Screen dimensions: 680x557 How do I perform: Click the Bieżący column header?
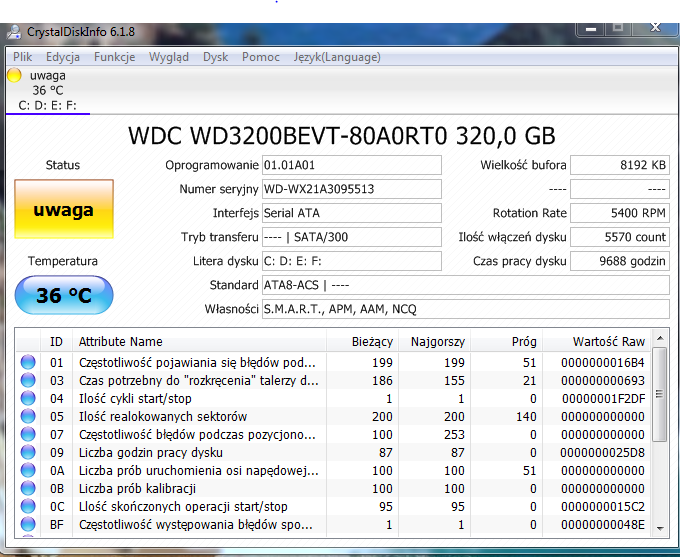[362, 342]
